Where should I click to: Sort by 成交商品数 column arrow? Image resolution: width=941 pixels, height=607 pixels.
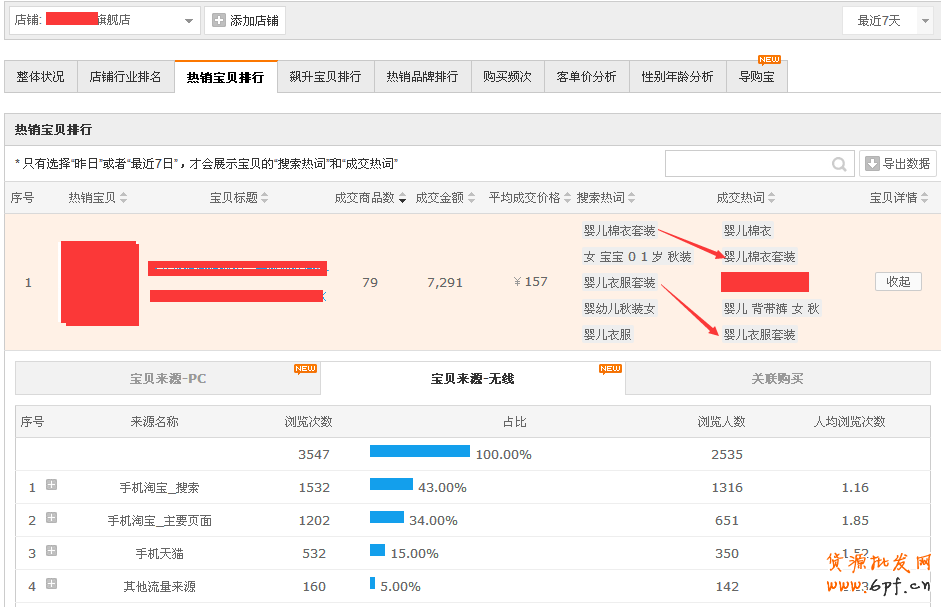pyautogui.click(x=403, y=199)
